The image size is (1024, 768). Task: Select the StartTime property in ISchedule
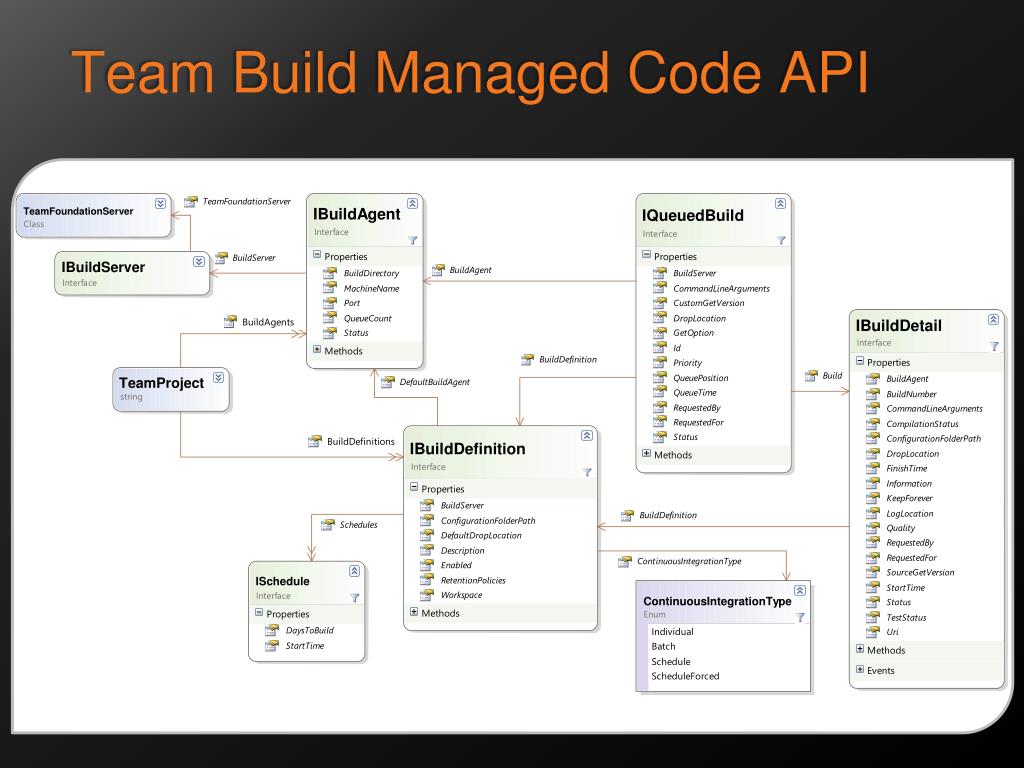[x=304, y=645]
